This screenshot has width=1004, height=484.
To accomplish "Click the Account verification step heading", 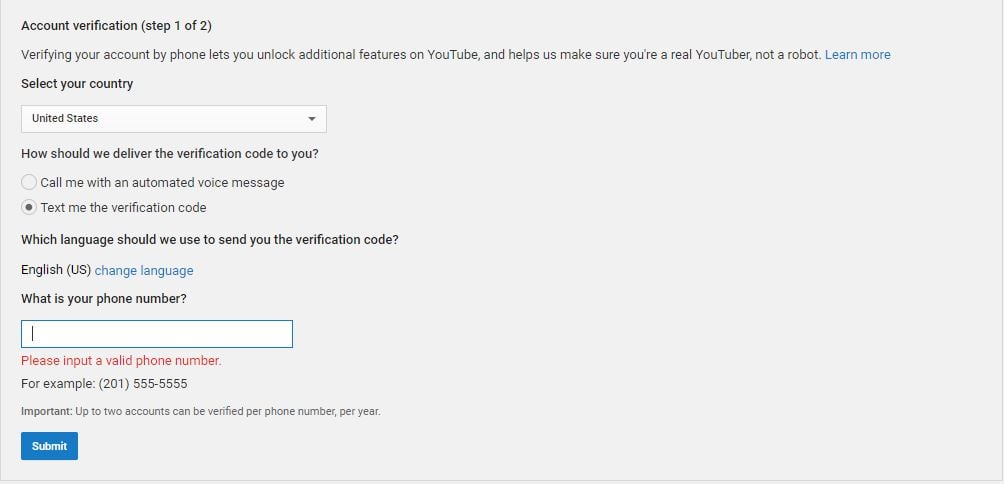I will [x=117, y=26].
